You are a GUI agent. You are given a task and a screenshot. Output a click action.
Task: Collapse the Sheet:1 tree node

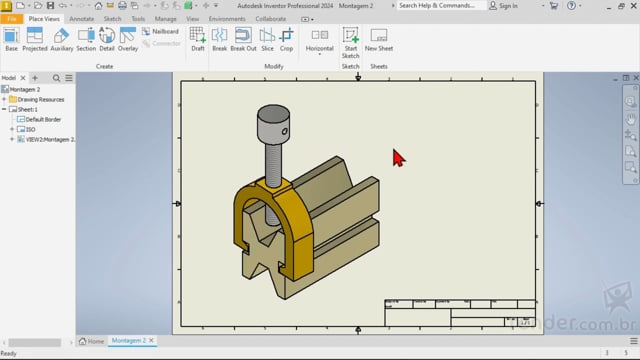pos(4,109)
